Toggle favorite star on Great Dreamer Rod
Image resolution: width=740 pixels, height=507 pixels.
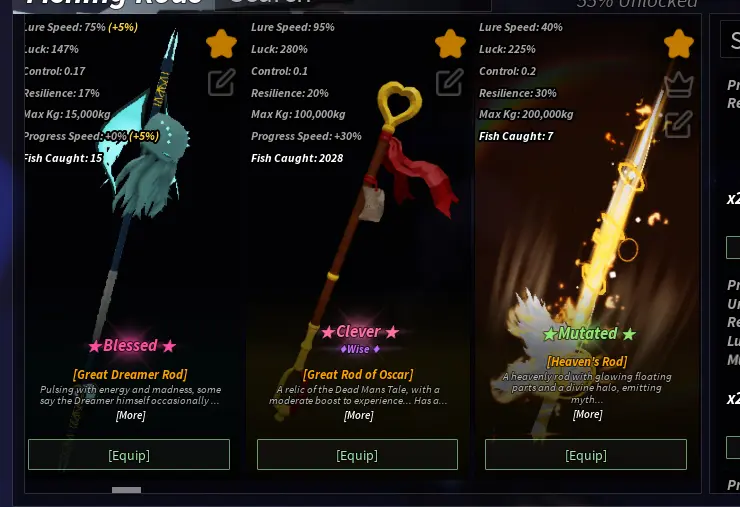[221, 43]
